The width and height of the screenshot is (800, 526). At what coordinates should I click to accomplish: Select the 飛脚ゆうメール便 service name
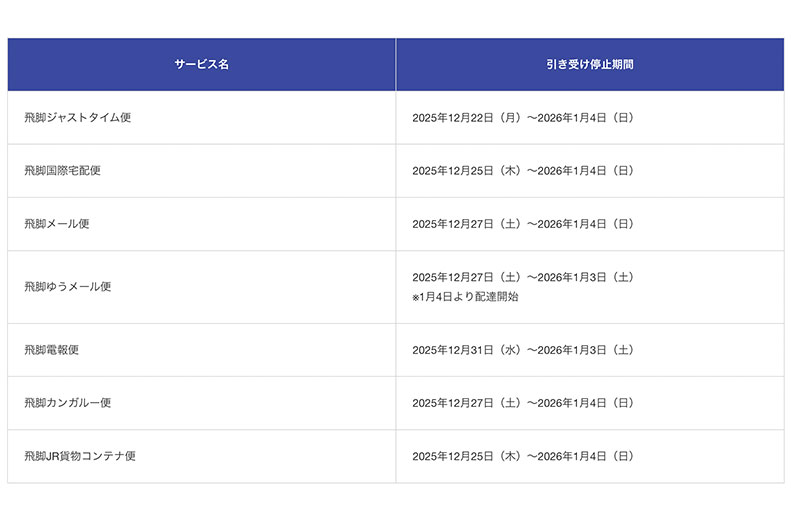tap(68, 287)
